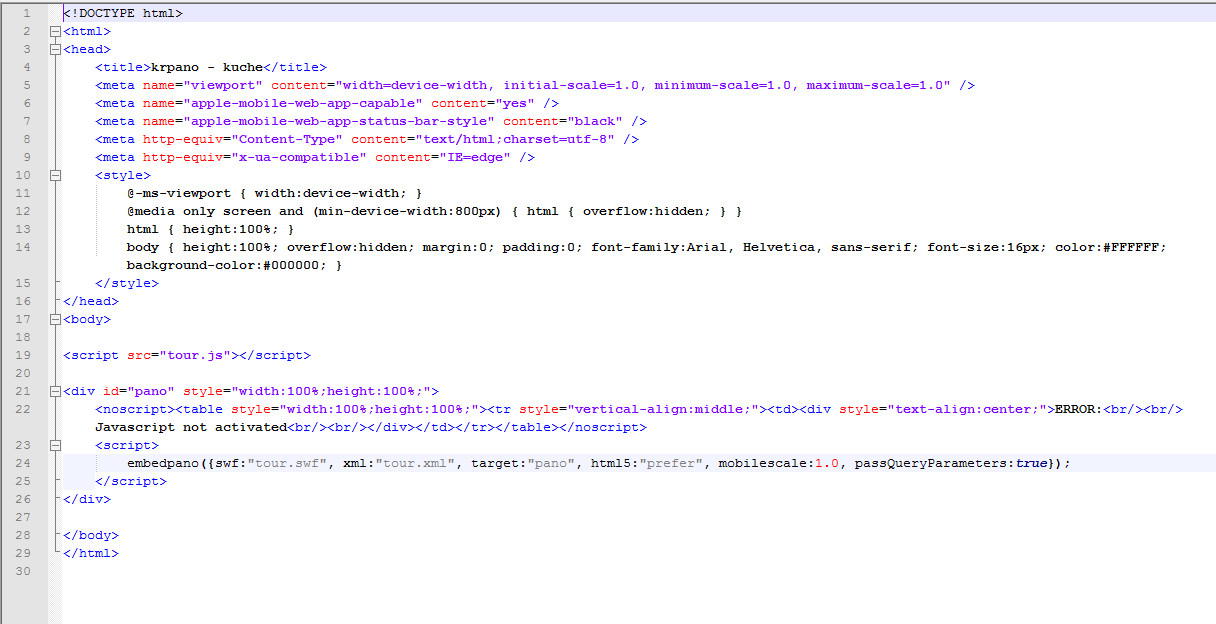
Task: Click line number 19 in the gutter
Action: (x=25, y=355)
